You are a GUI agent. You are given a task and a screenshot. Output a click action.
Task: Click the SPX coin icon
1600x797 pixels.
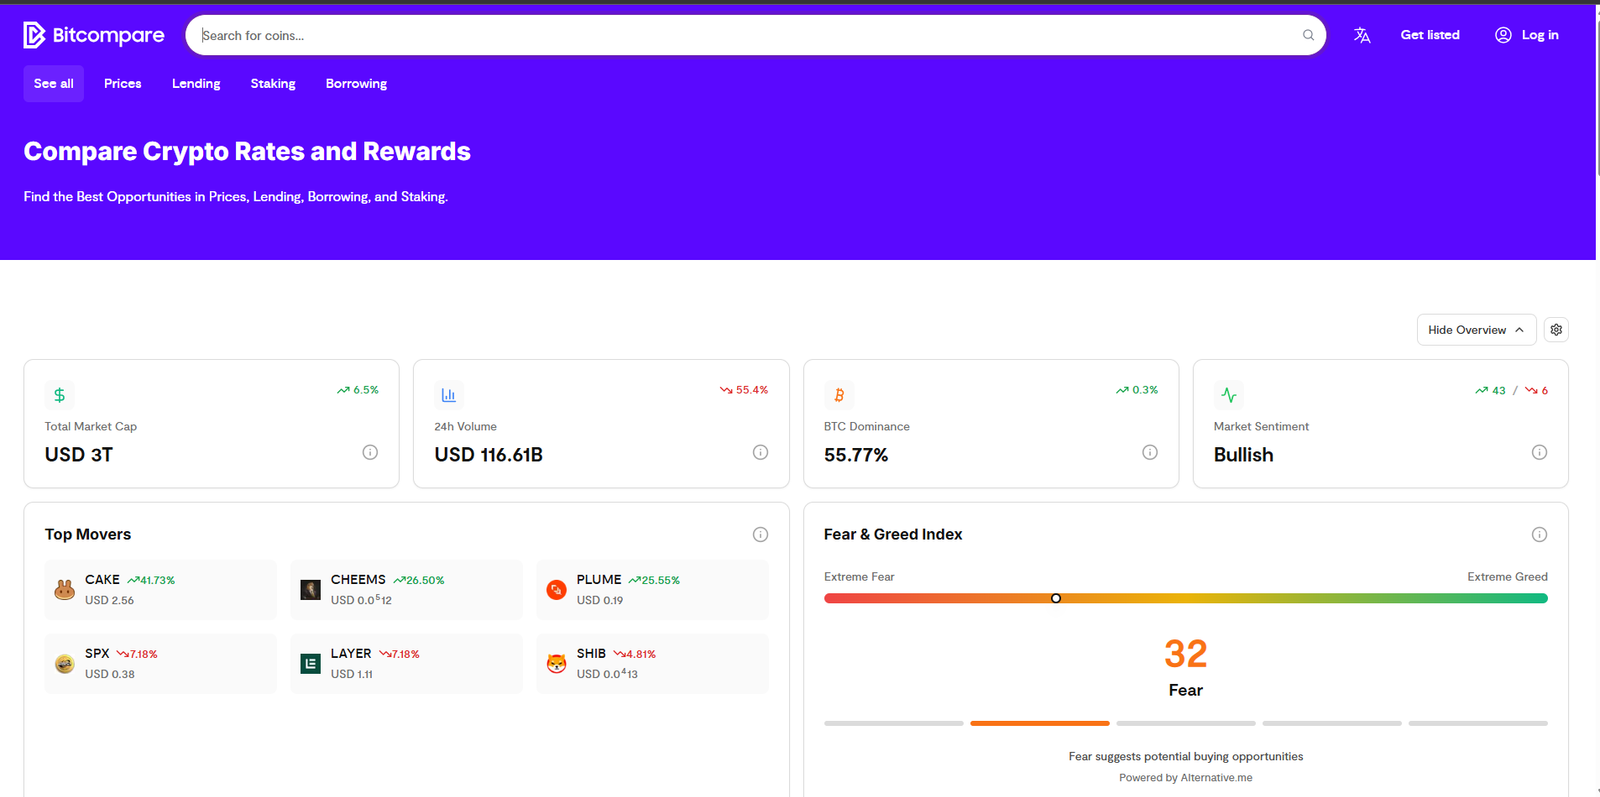tap(65, 664)
